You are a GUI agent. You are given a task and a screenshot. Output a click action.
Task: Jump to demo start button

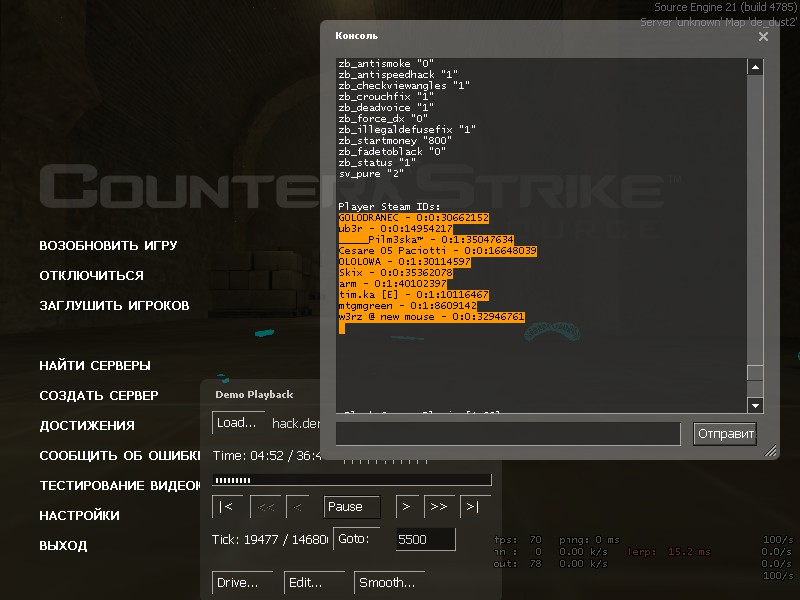[x=227, y=507]
